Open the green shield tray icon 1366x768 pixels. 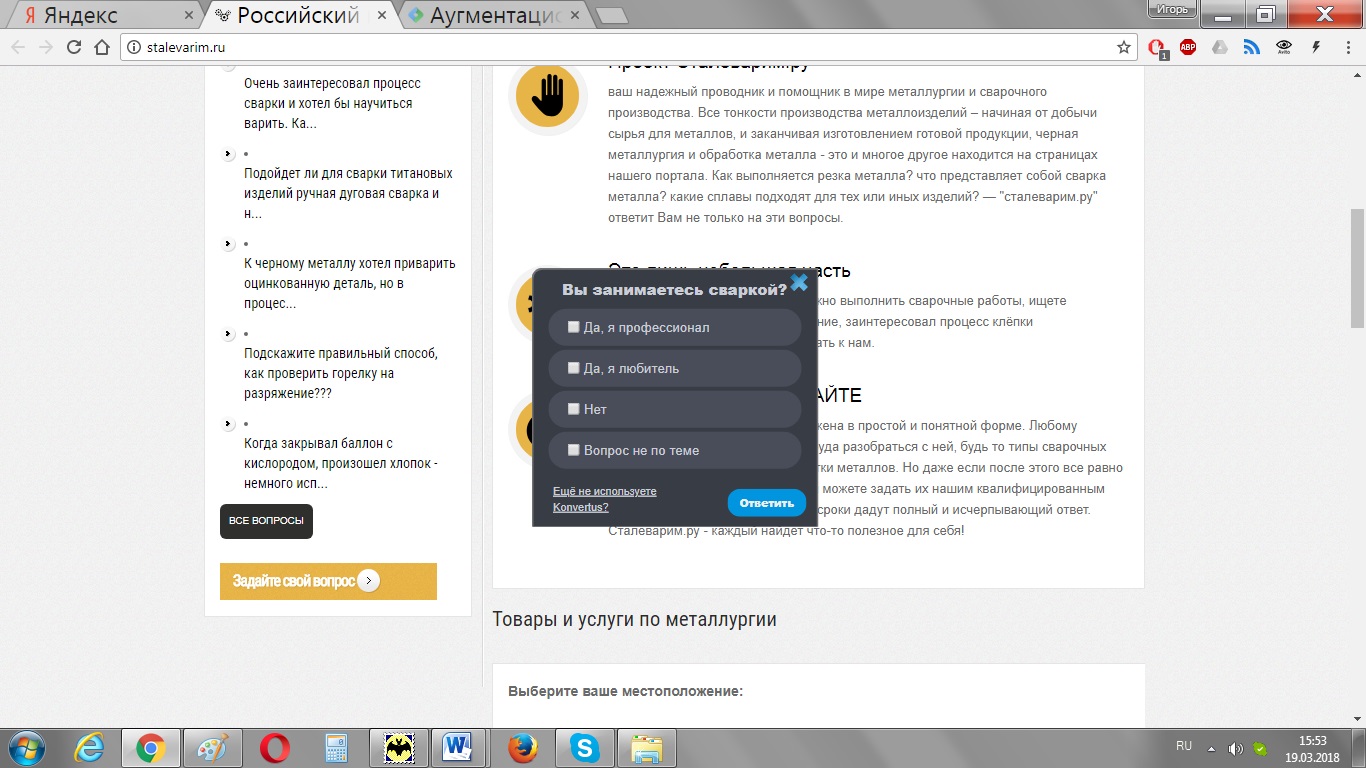1261,748
